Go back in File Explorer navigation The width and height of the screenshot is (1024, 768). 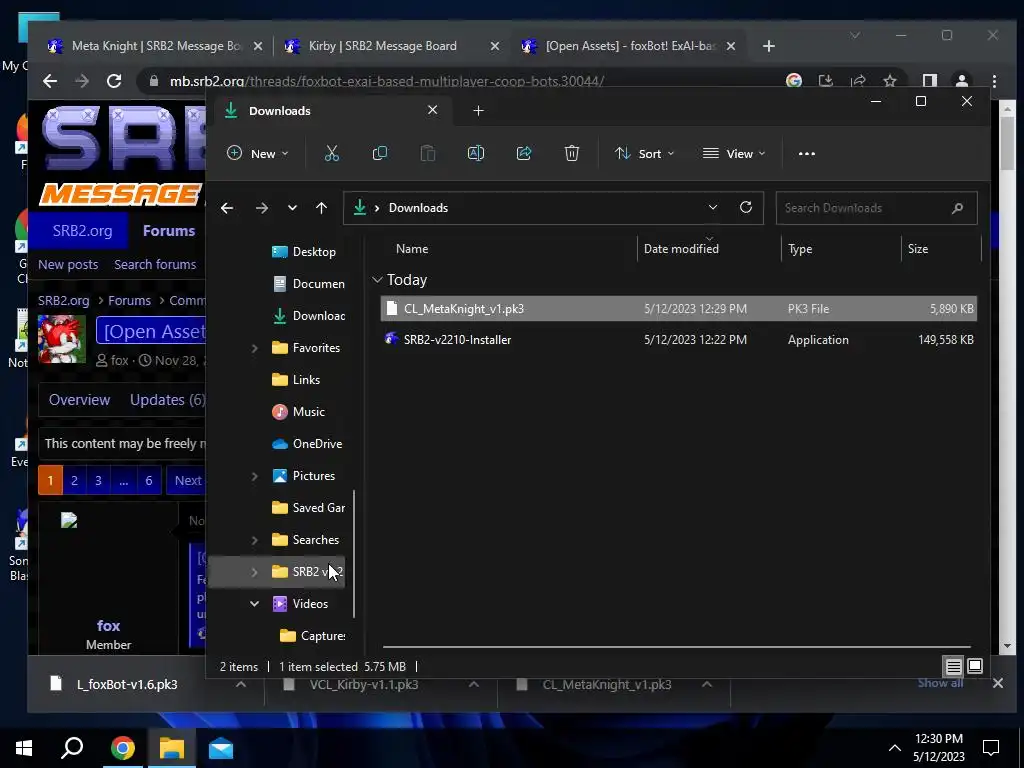(227, 208)
